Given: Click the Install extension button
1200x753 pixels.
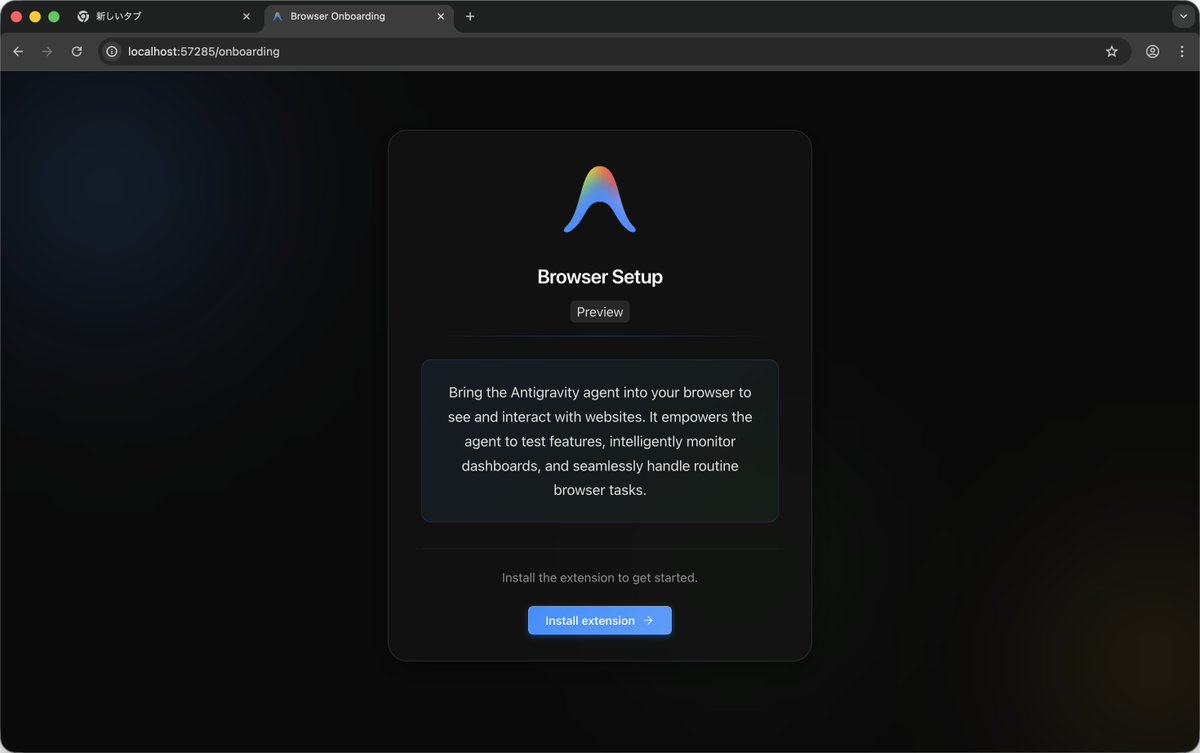Looking at the screenshot, I should point(599,620).
